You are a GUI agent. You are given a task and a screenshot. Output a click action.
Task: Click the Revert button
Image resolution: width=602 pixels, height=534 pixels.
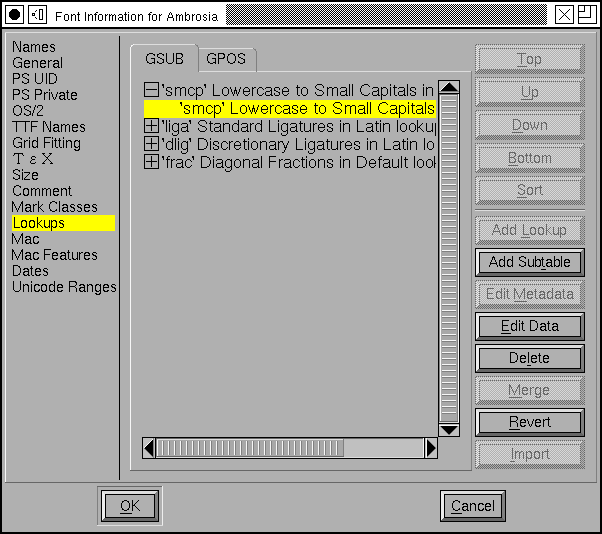tap(529, 422)
